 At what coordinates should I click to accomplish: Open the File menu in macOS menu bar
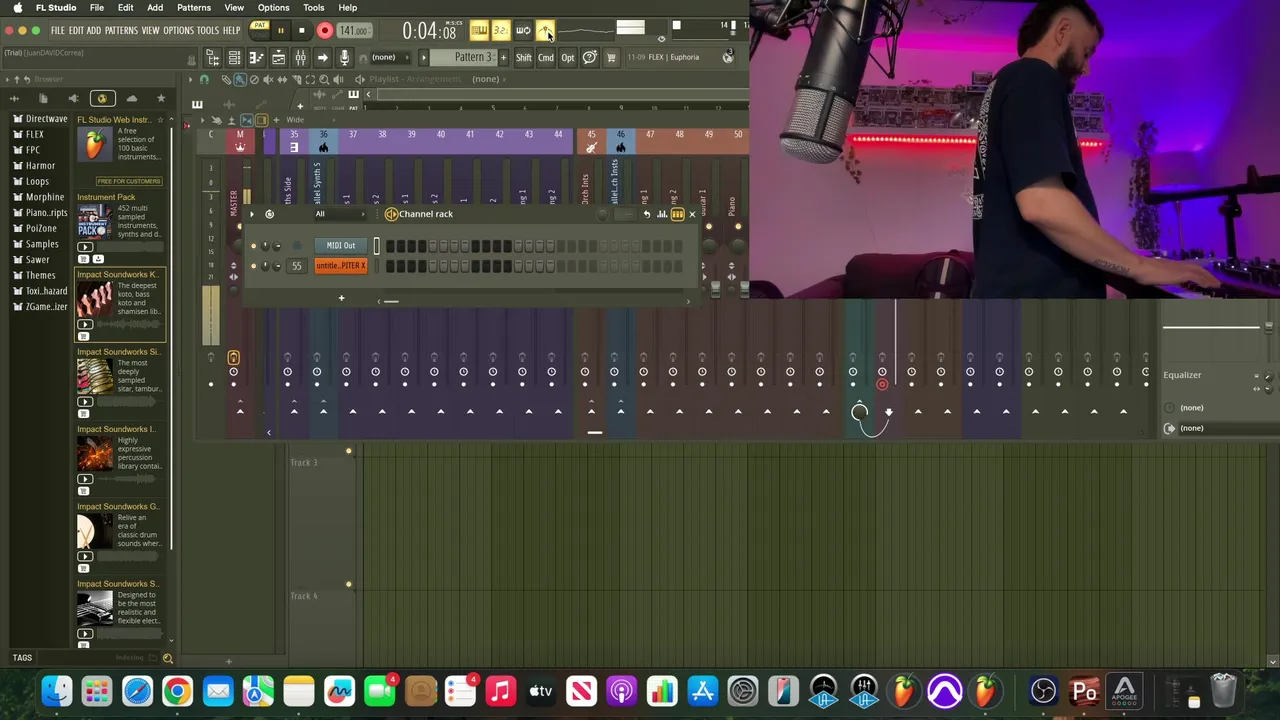tap(97, 8)
